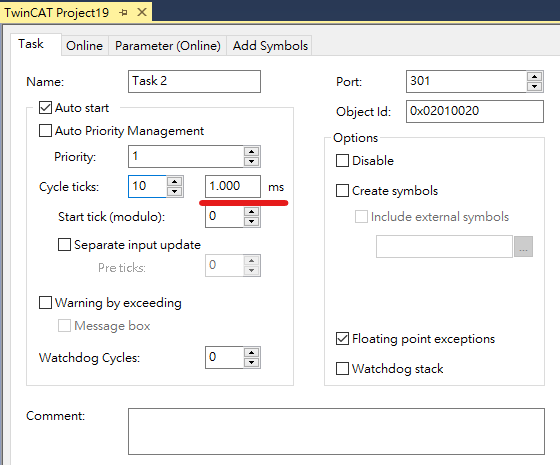Pin the TwinCAT Project19 document tab
The width and height of the screenshot is (560, 465).
click(124, 13)
